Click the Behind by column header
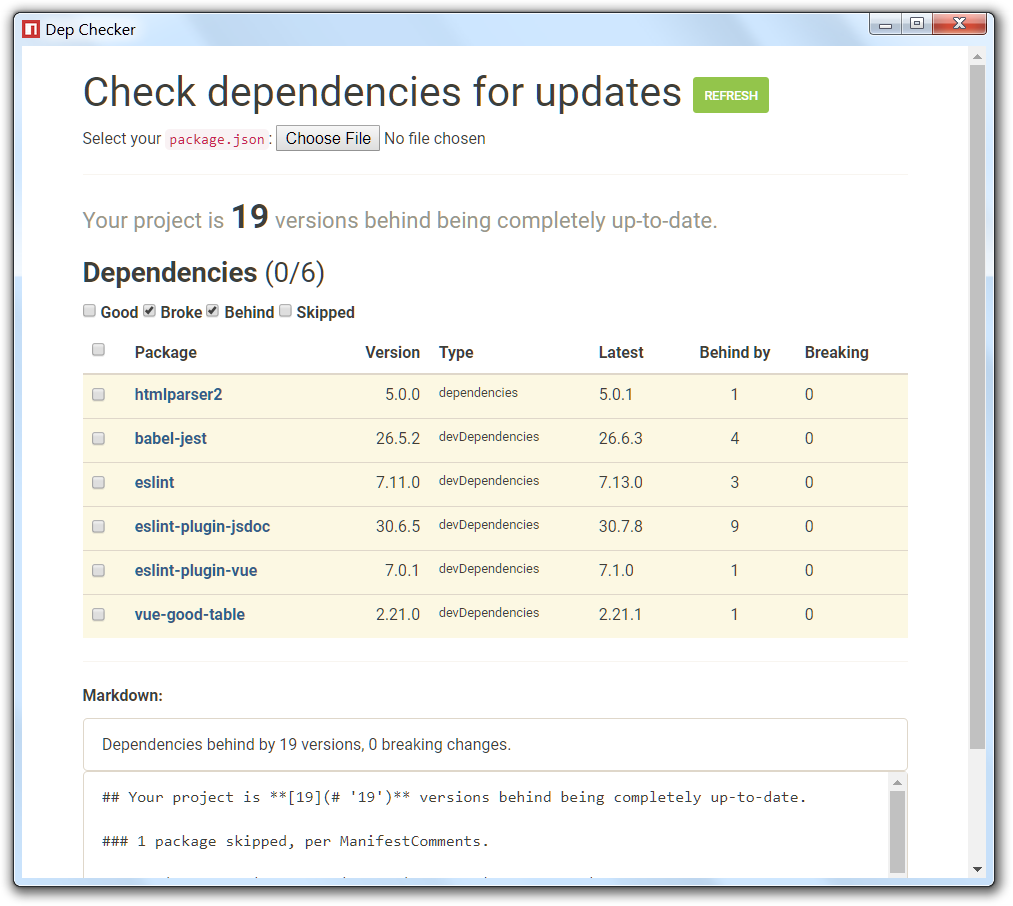This screenshot has height=906, width=1013. pyautogui.click(x=735, y=352)
